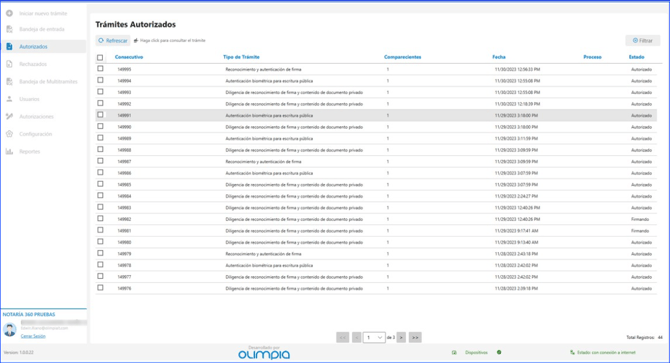The width and height of the screenshot is (670, 363).
Task: Click the NOTARÍA 360 PRUEBAS label
Action: tap(29, 314)
